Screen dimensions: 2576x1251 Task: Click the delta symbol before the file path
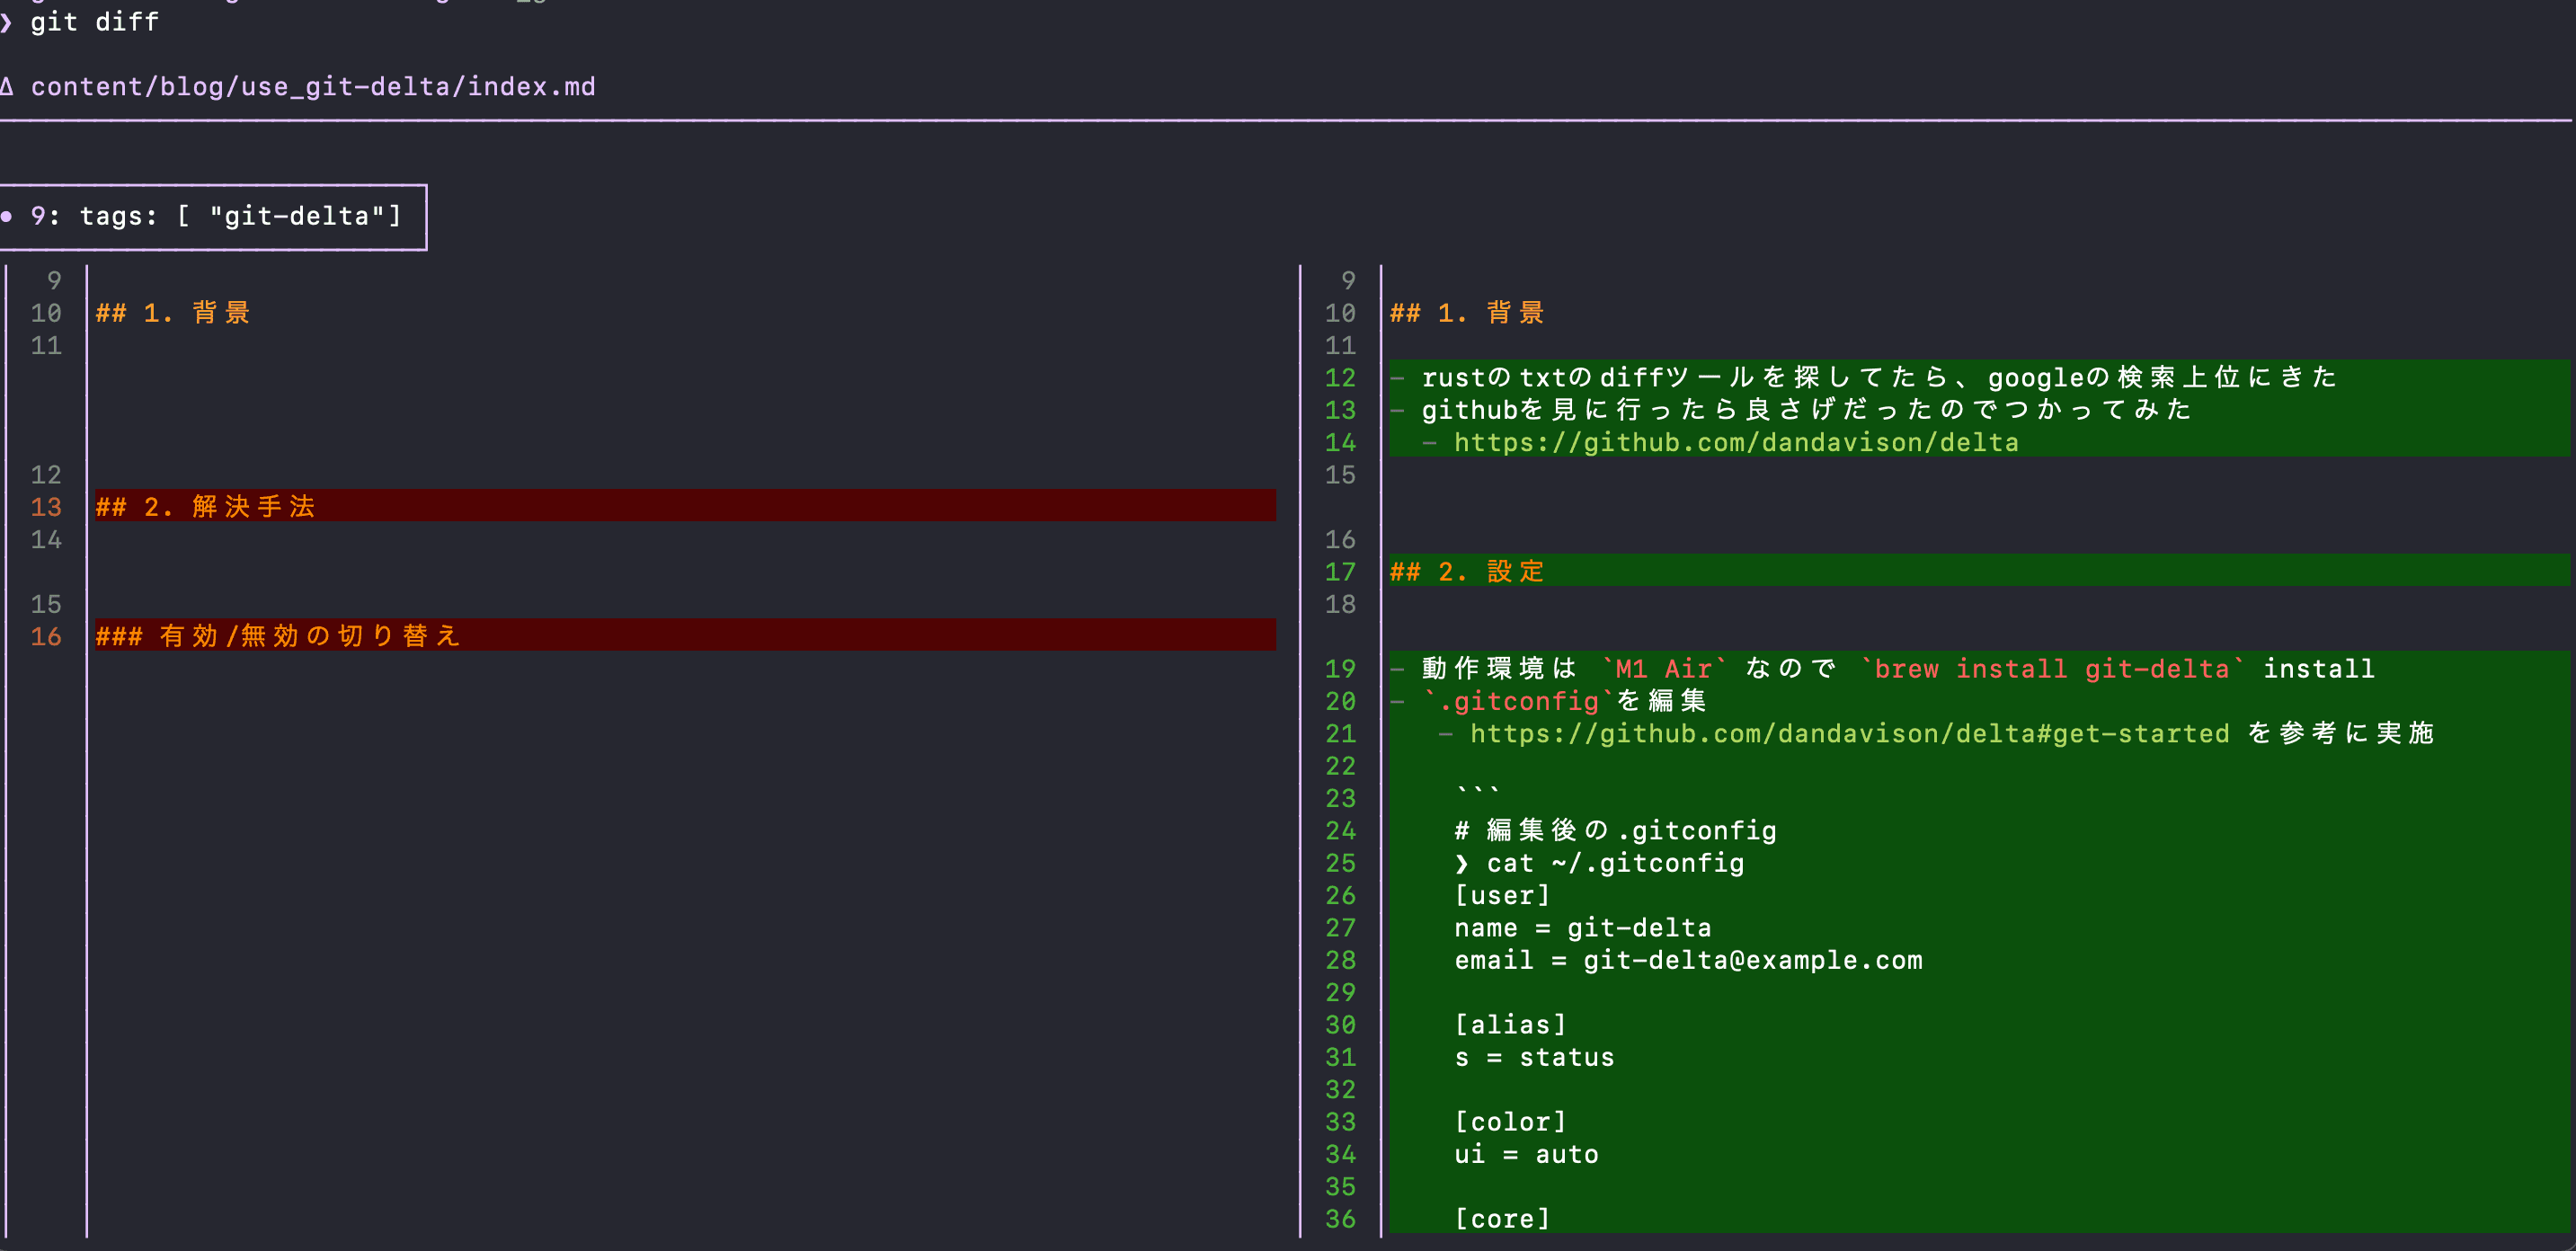pos(7,87)
